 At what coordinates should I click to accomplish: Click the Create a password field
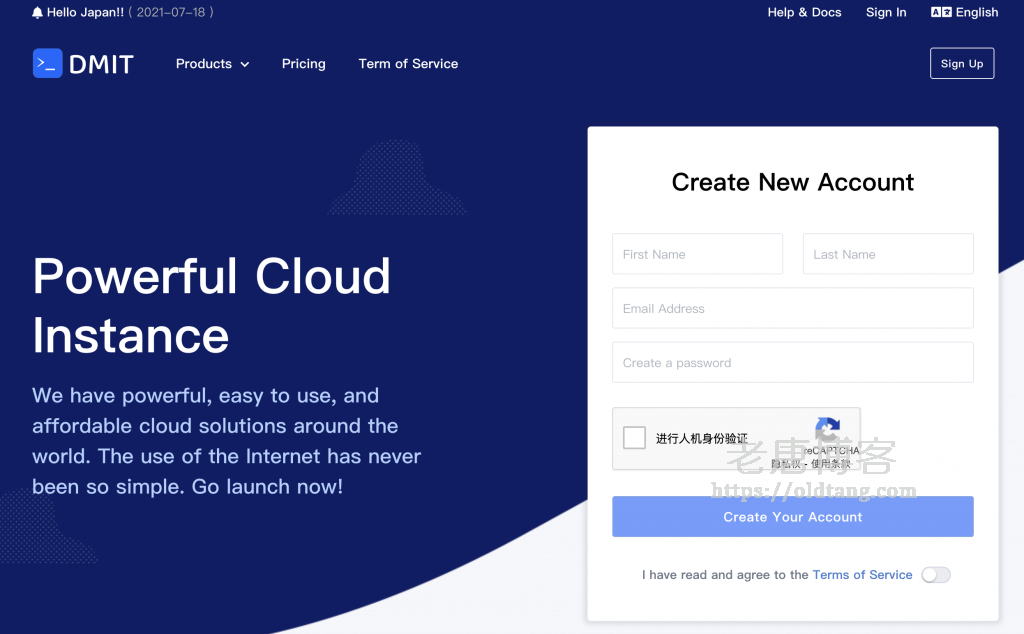[792, 361]
